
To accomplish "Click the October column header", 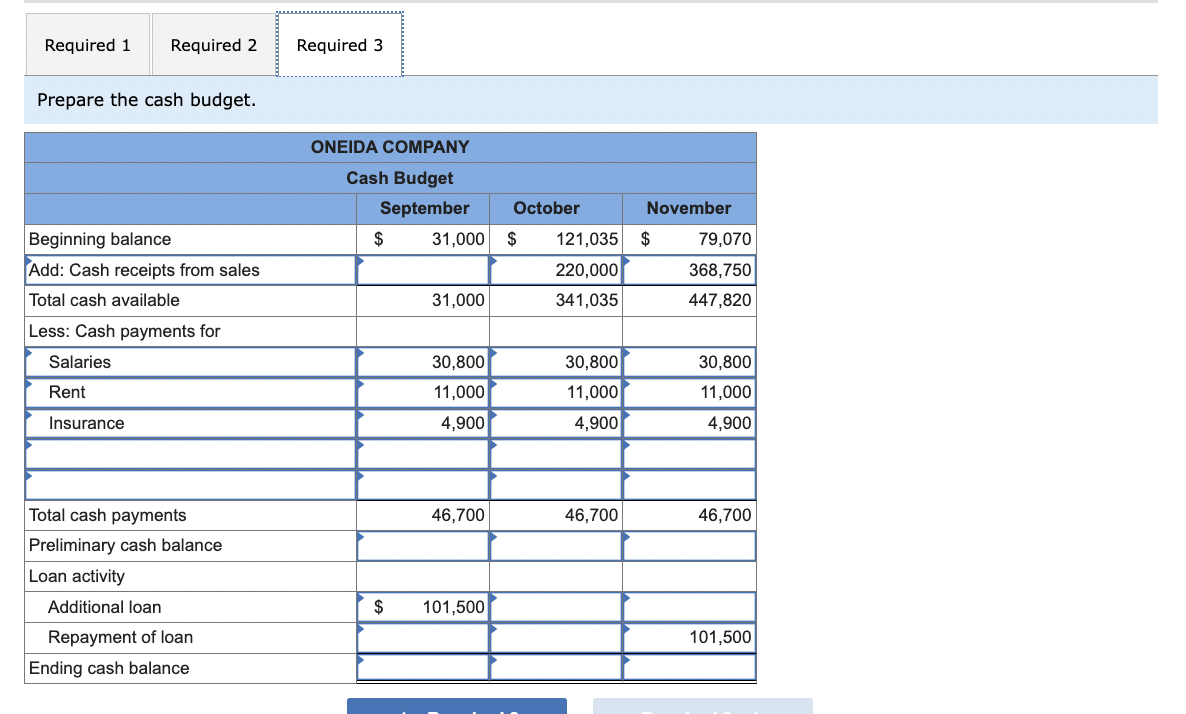I will tap(546, 208).
